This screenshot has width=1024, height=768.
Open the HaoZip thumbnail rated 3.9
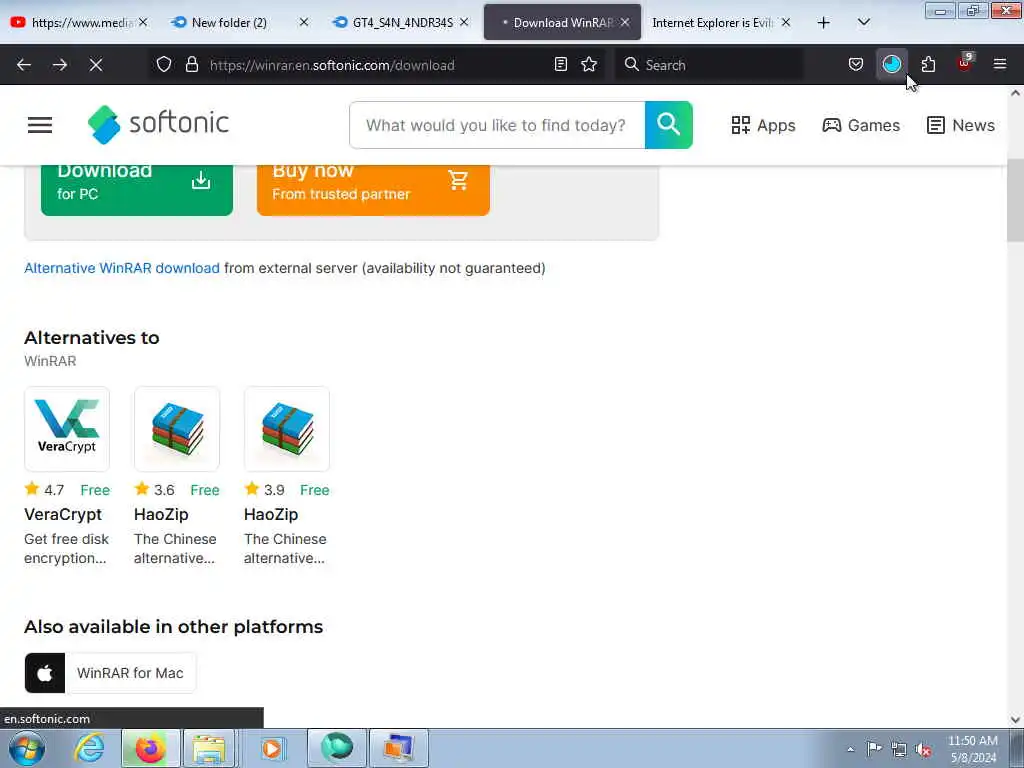(x=287, y=428)
